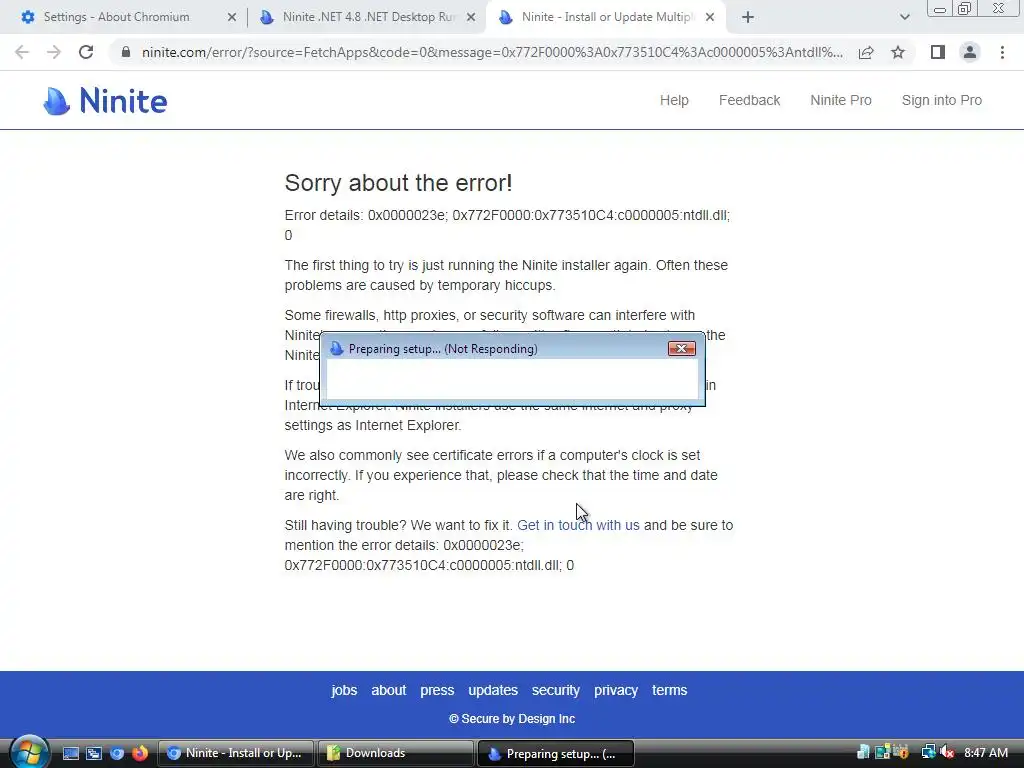Launch Firefox from quick launch

[x=140, y=753]
